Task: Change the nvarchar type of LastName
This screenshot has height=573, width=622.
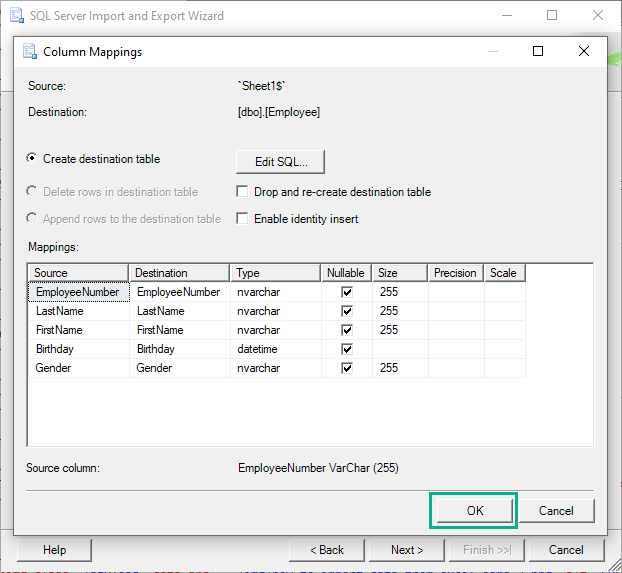Action: click(x=276, y=311)
